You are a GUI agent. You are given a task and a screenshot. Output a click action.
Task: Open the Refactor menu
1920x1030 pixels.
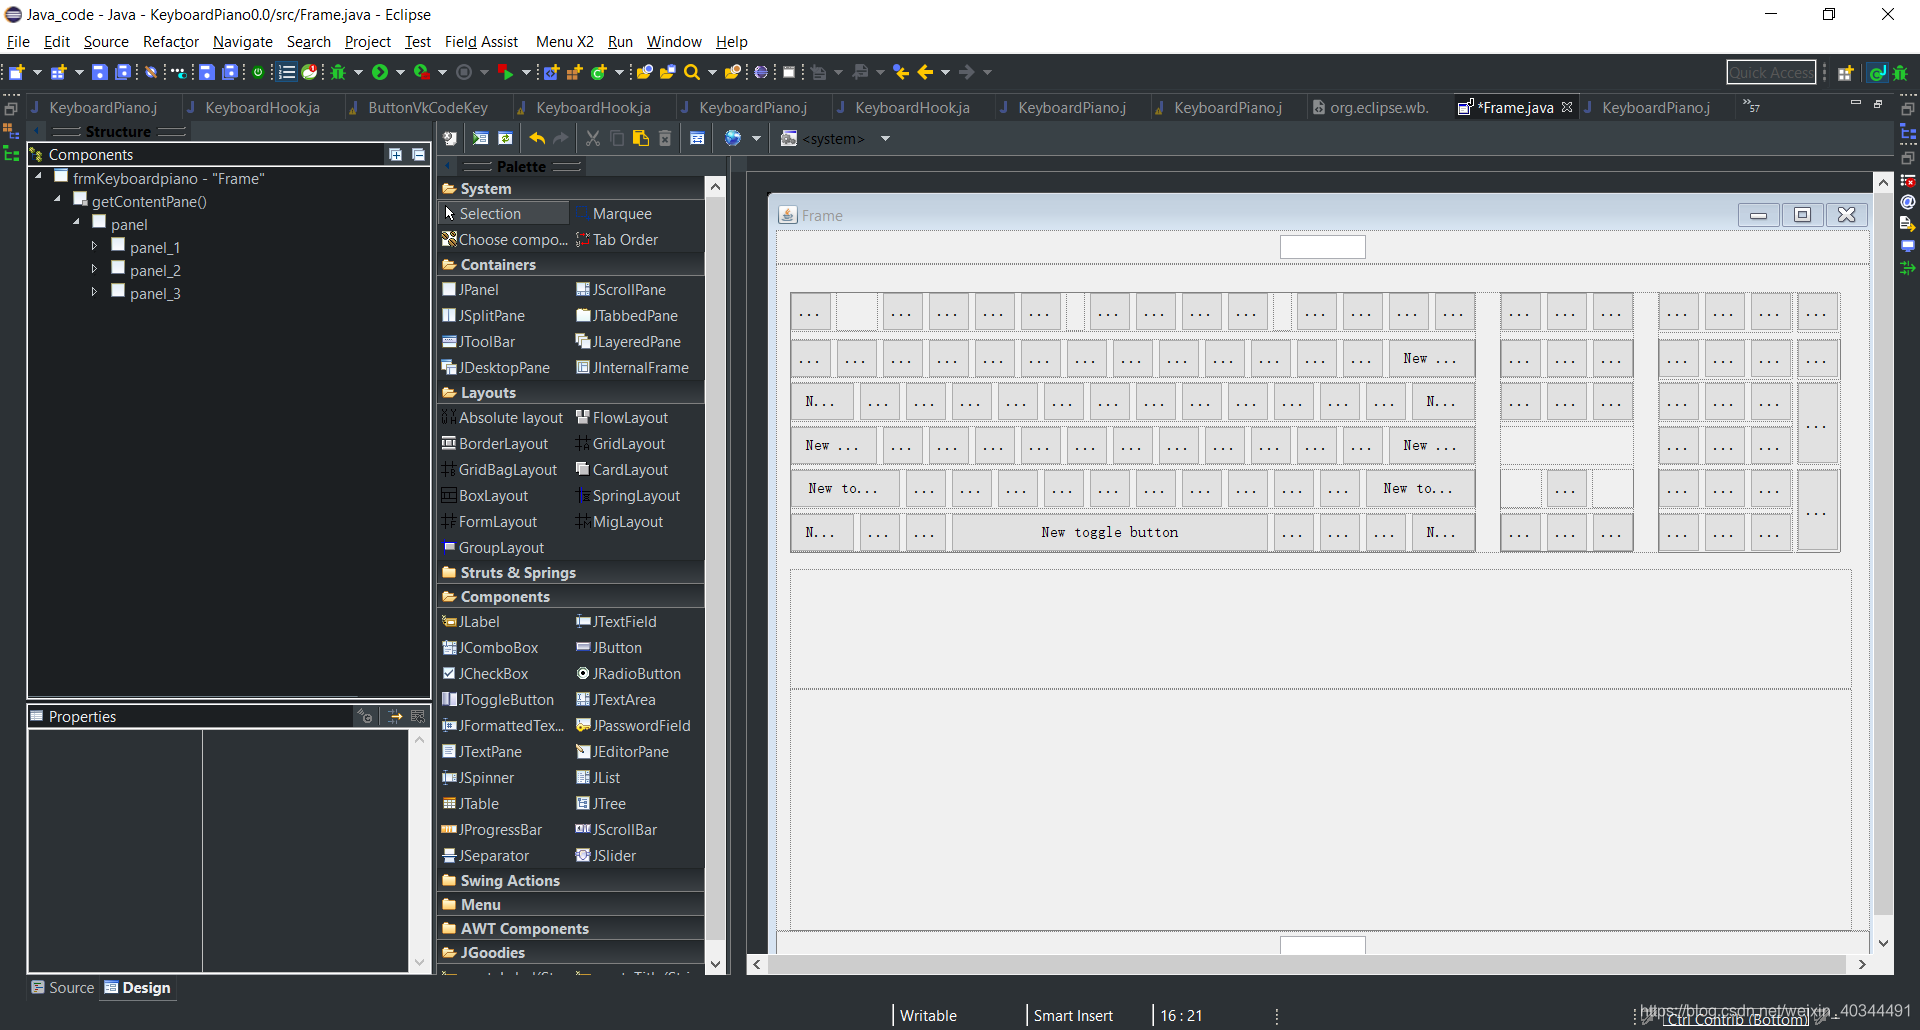click(171, 42)
